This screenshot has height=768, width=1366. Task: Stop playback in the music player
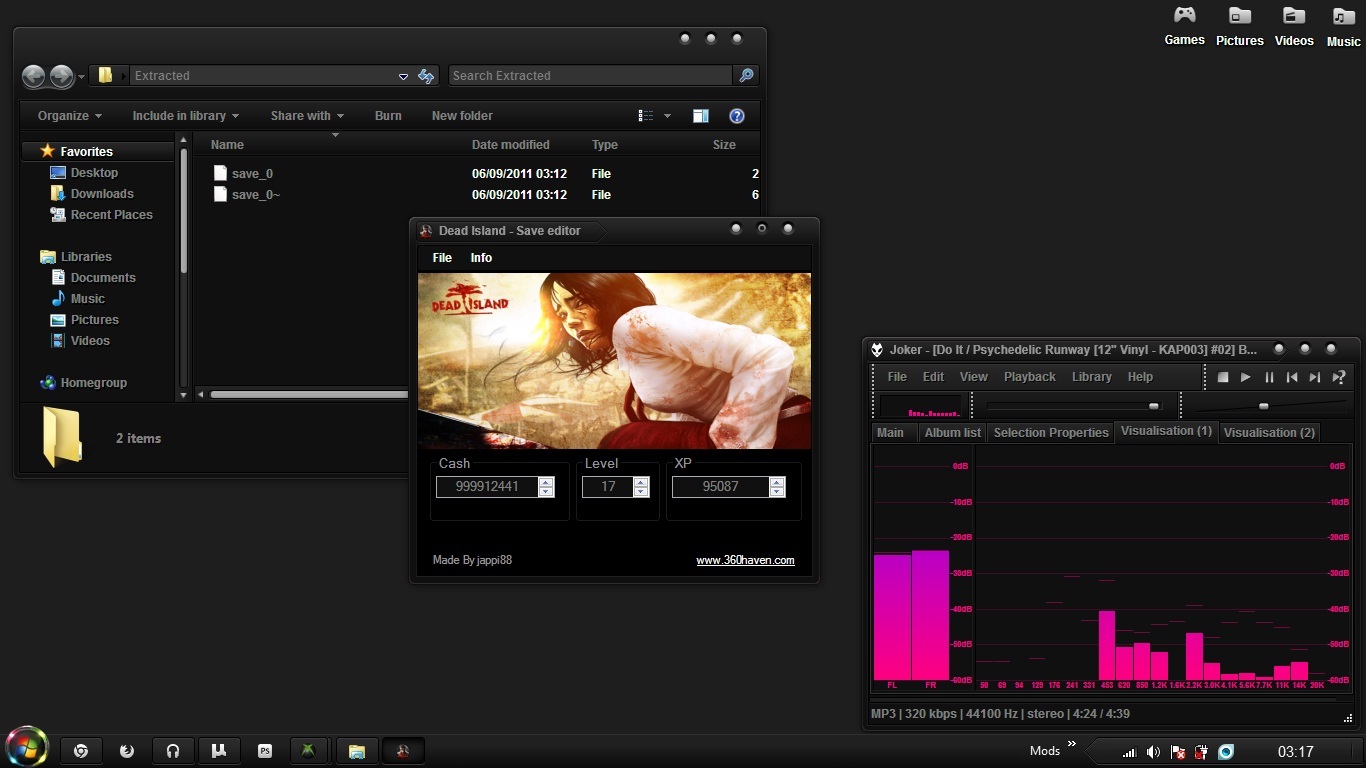coord(1222,377)
